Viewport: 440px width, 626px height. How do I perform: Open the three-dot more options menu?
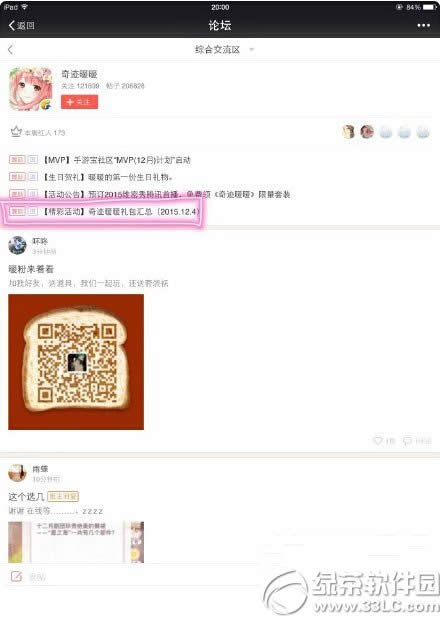coord(423,26)
